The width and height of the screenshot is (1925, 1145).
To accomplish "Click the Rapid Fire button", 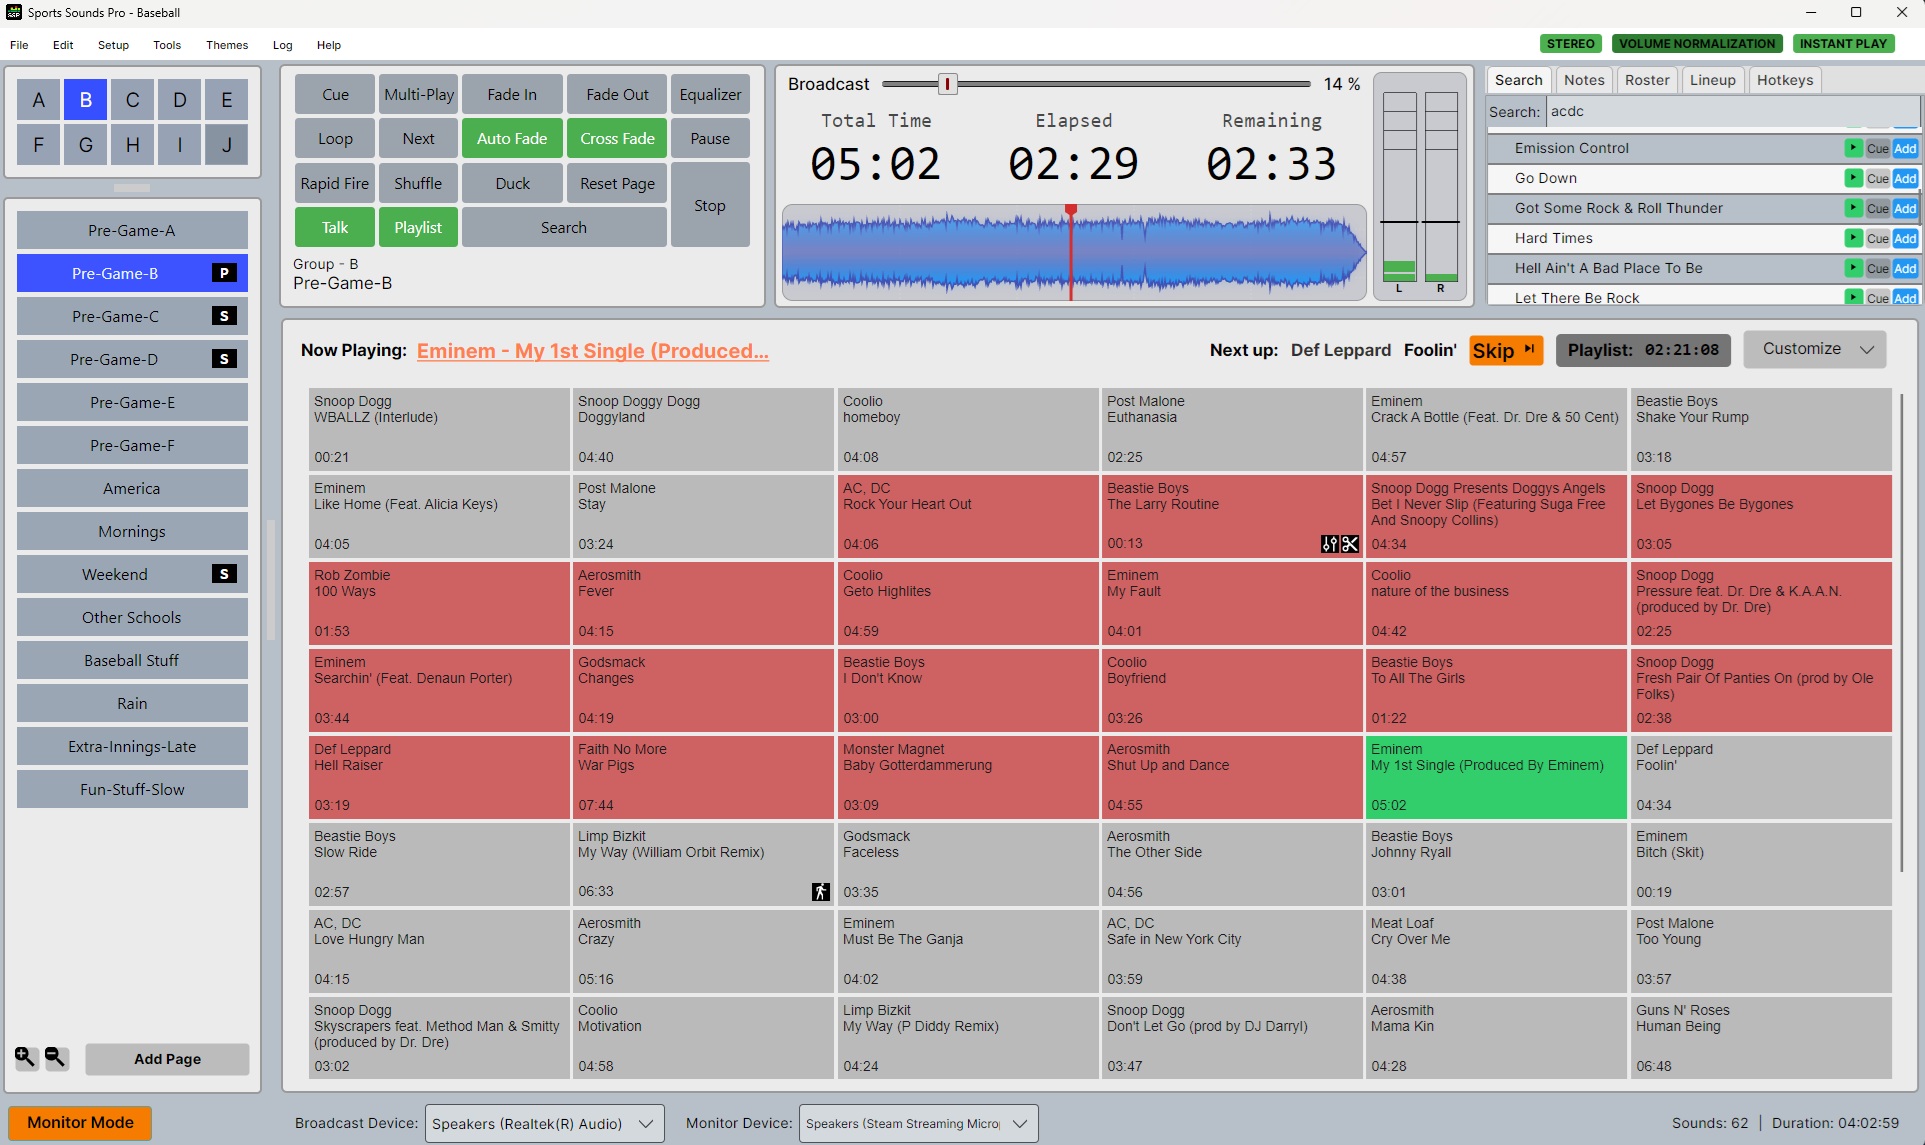I will 335,184.
